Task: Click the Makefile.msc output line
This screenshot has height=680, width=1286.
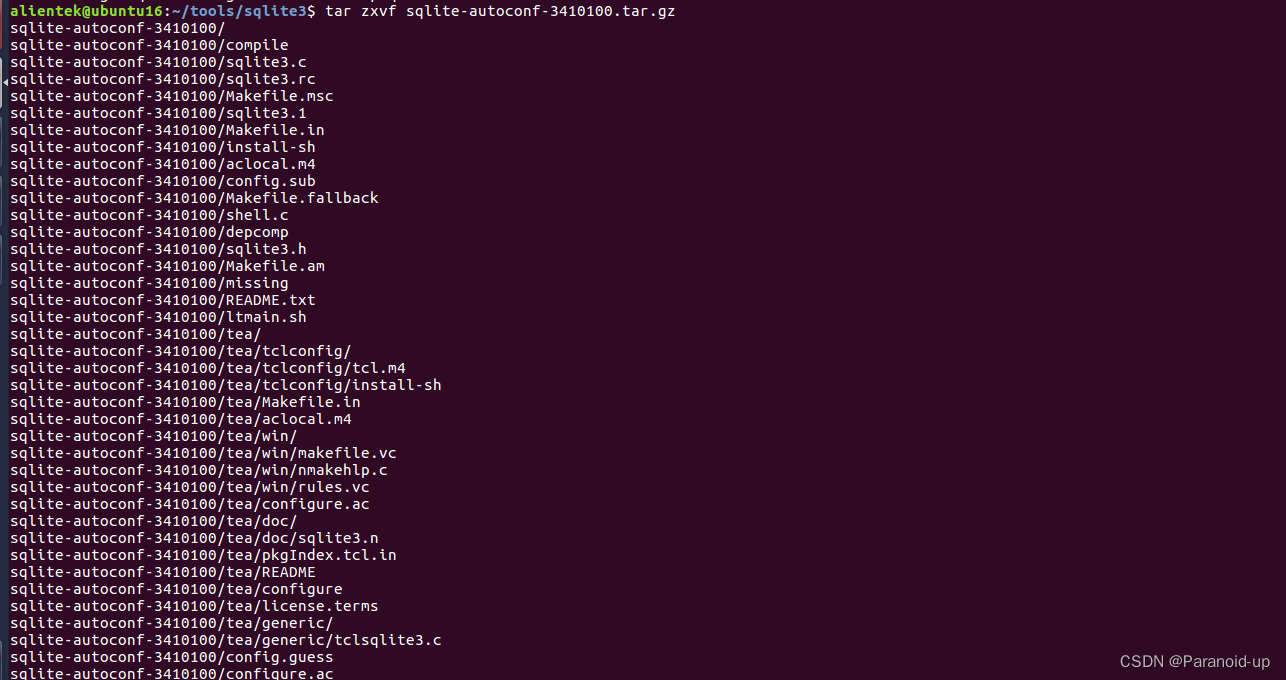Action: click(172, 96)
